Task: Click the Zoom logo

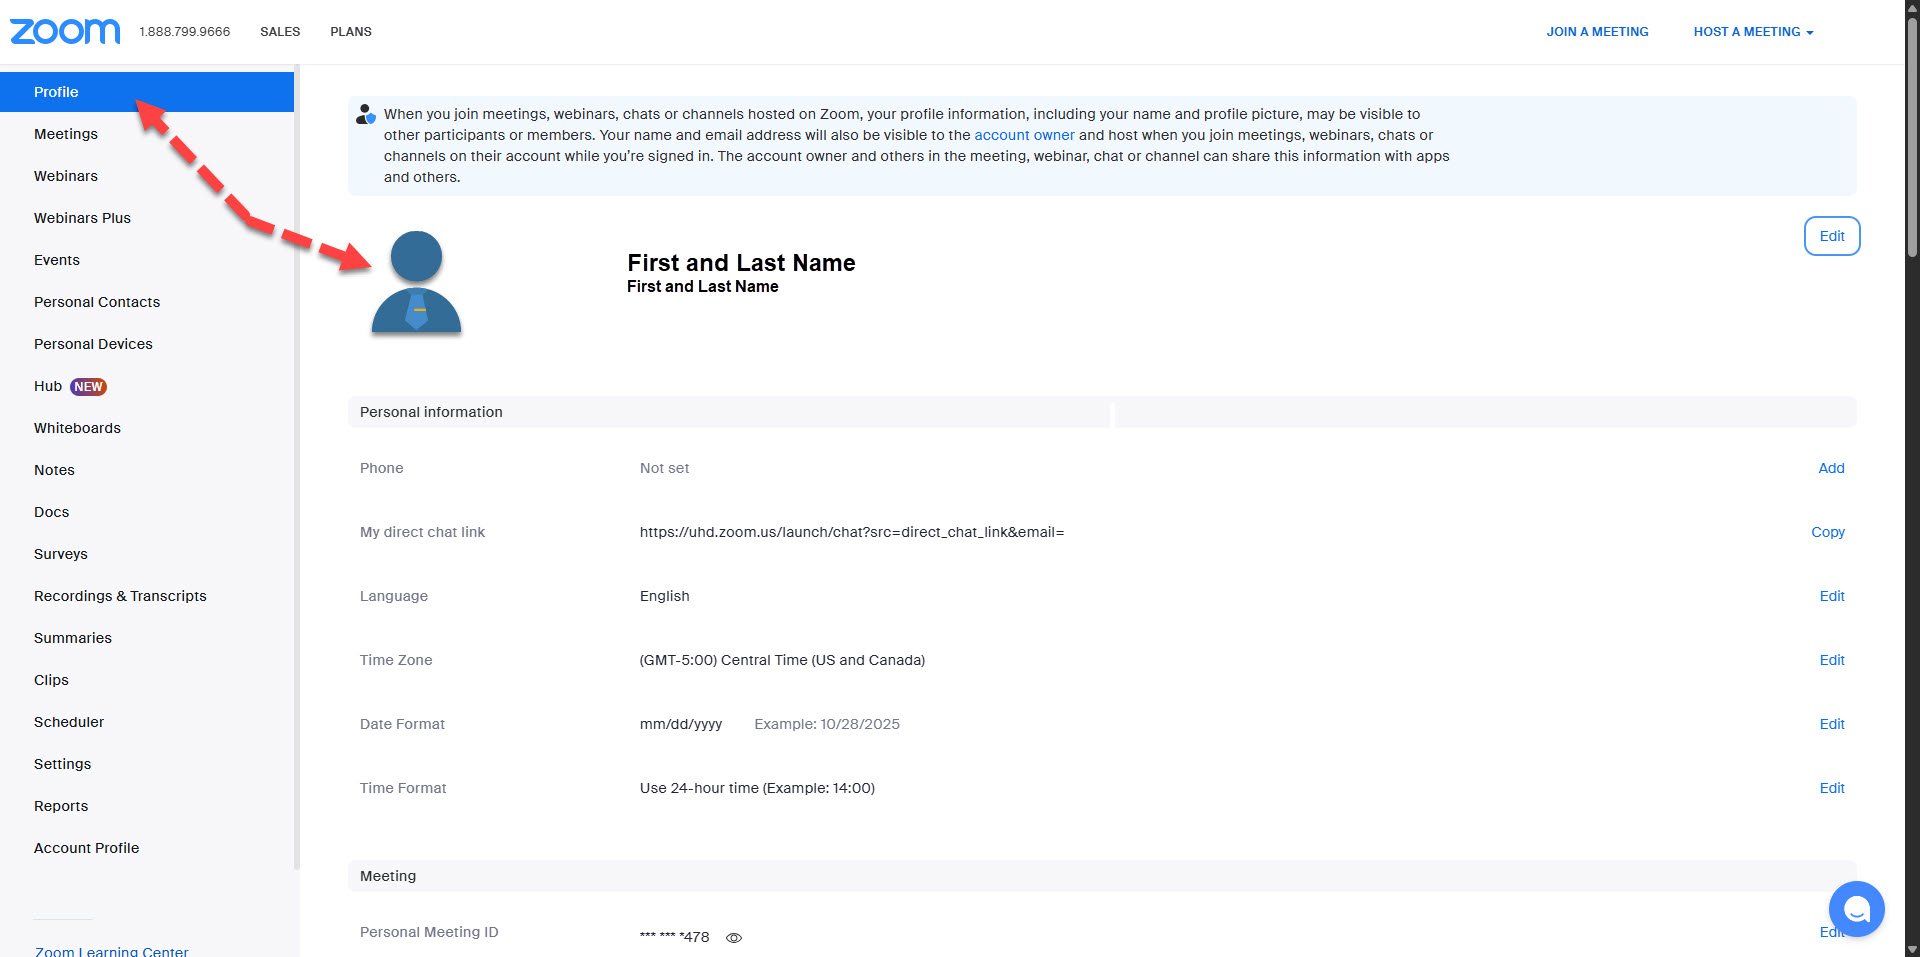Action: (x=65, y=32)
